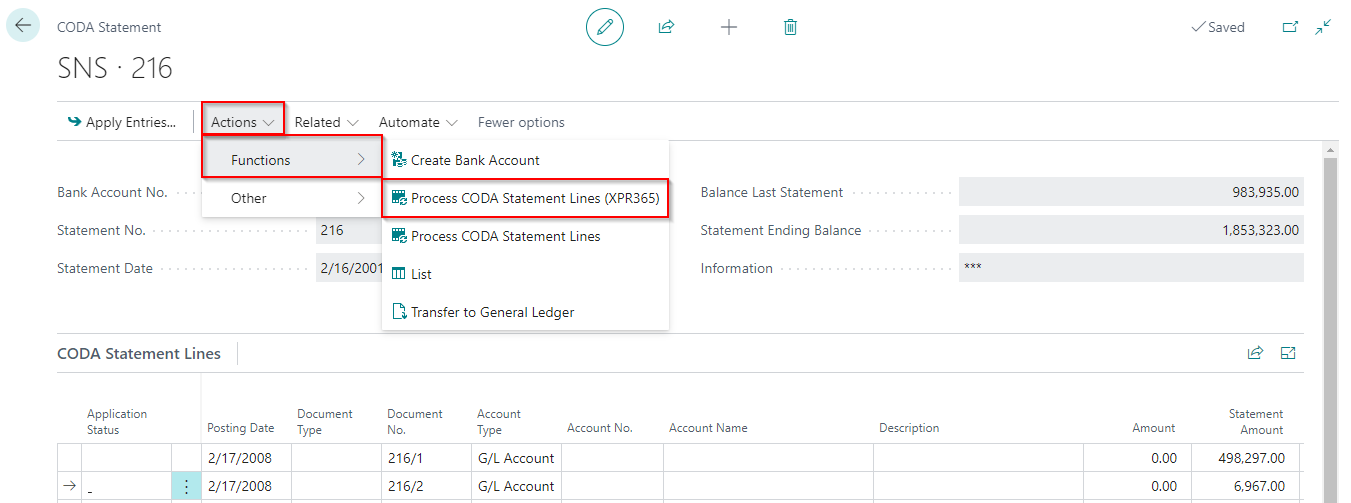The width and height of the screenshot is (1351, 503).
Task: Click posting date in row 216/1
Action: click(x=246, y=458)
